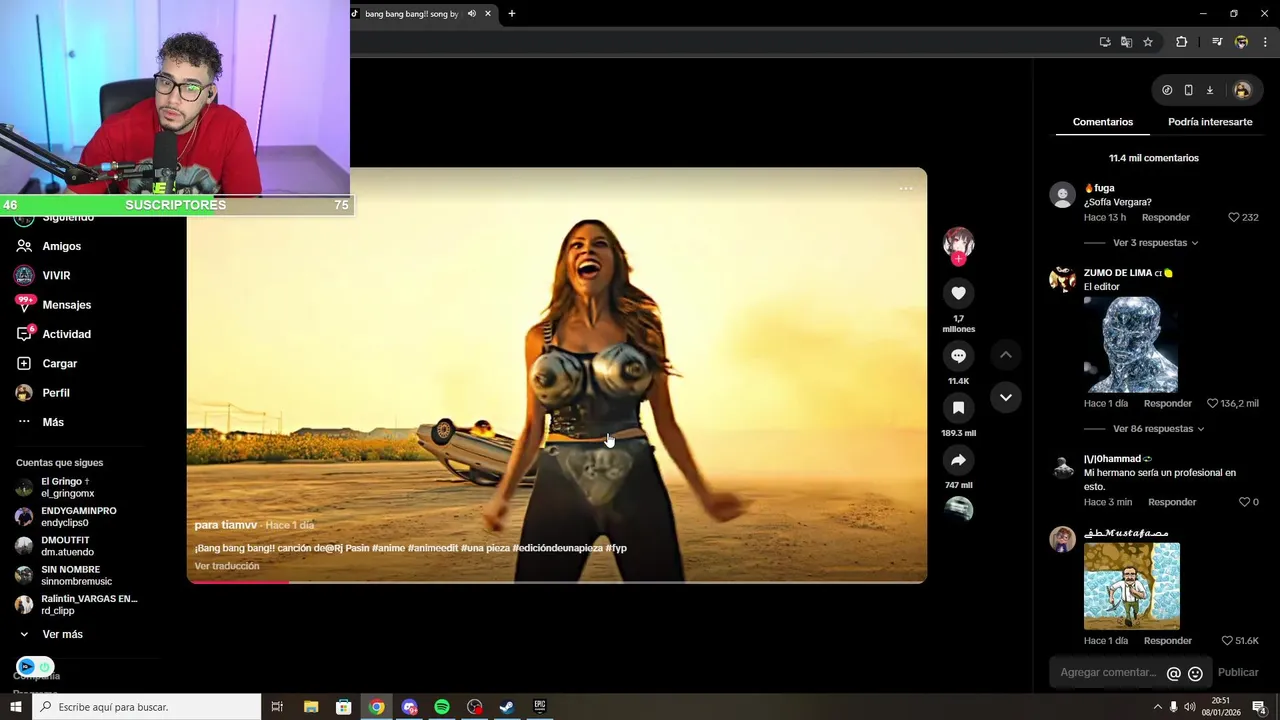Click the download desktop app icon in pill
Viewport: 1280px width, 720px height.
click(x=1209, y=90)
